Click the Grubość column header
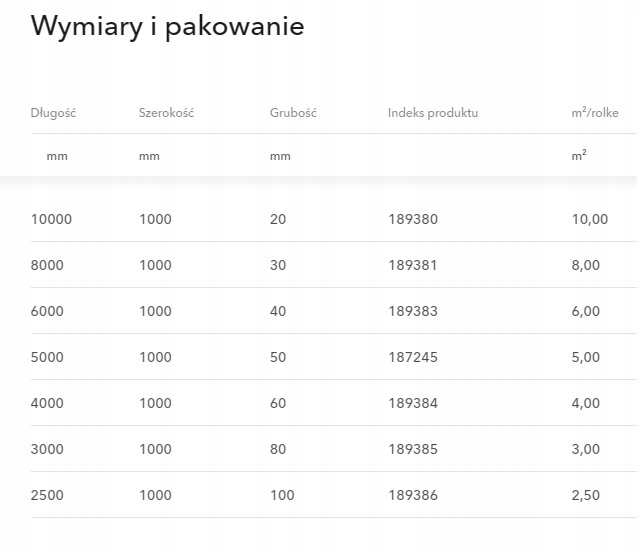 point(293,113)
